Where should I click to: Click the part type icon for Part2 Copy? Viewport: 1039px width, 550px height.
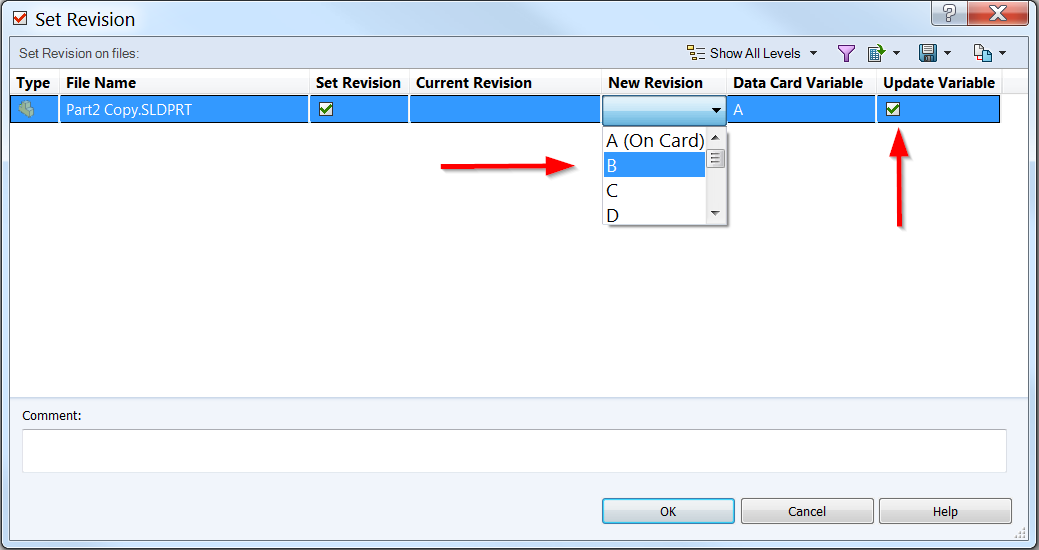27,109
